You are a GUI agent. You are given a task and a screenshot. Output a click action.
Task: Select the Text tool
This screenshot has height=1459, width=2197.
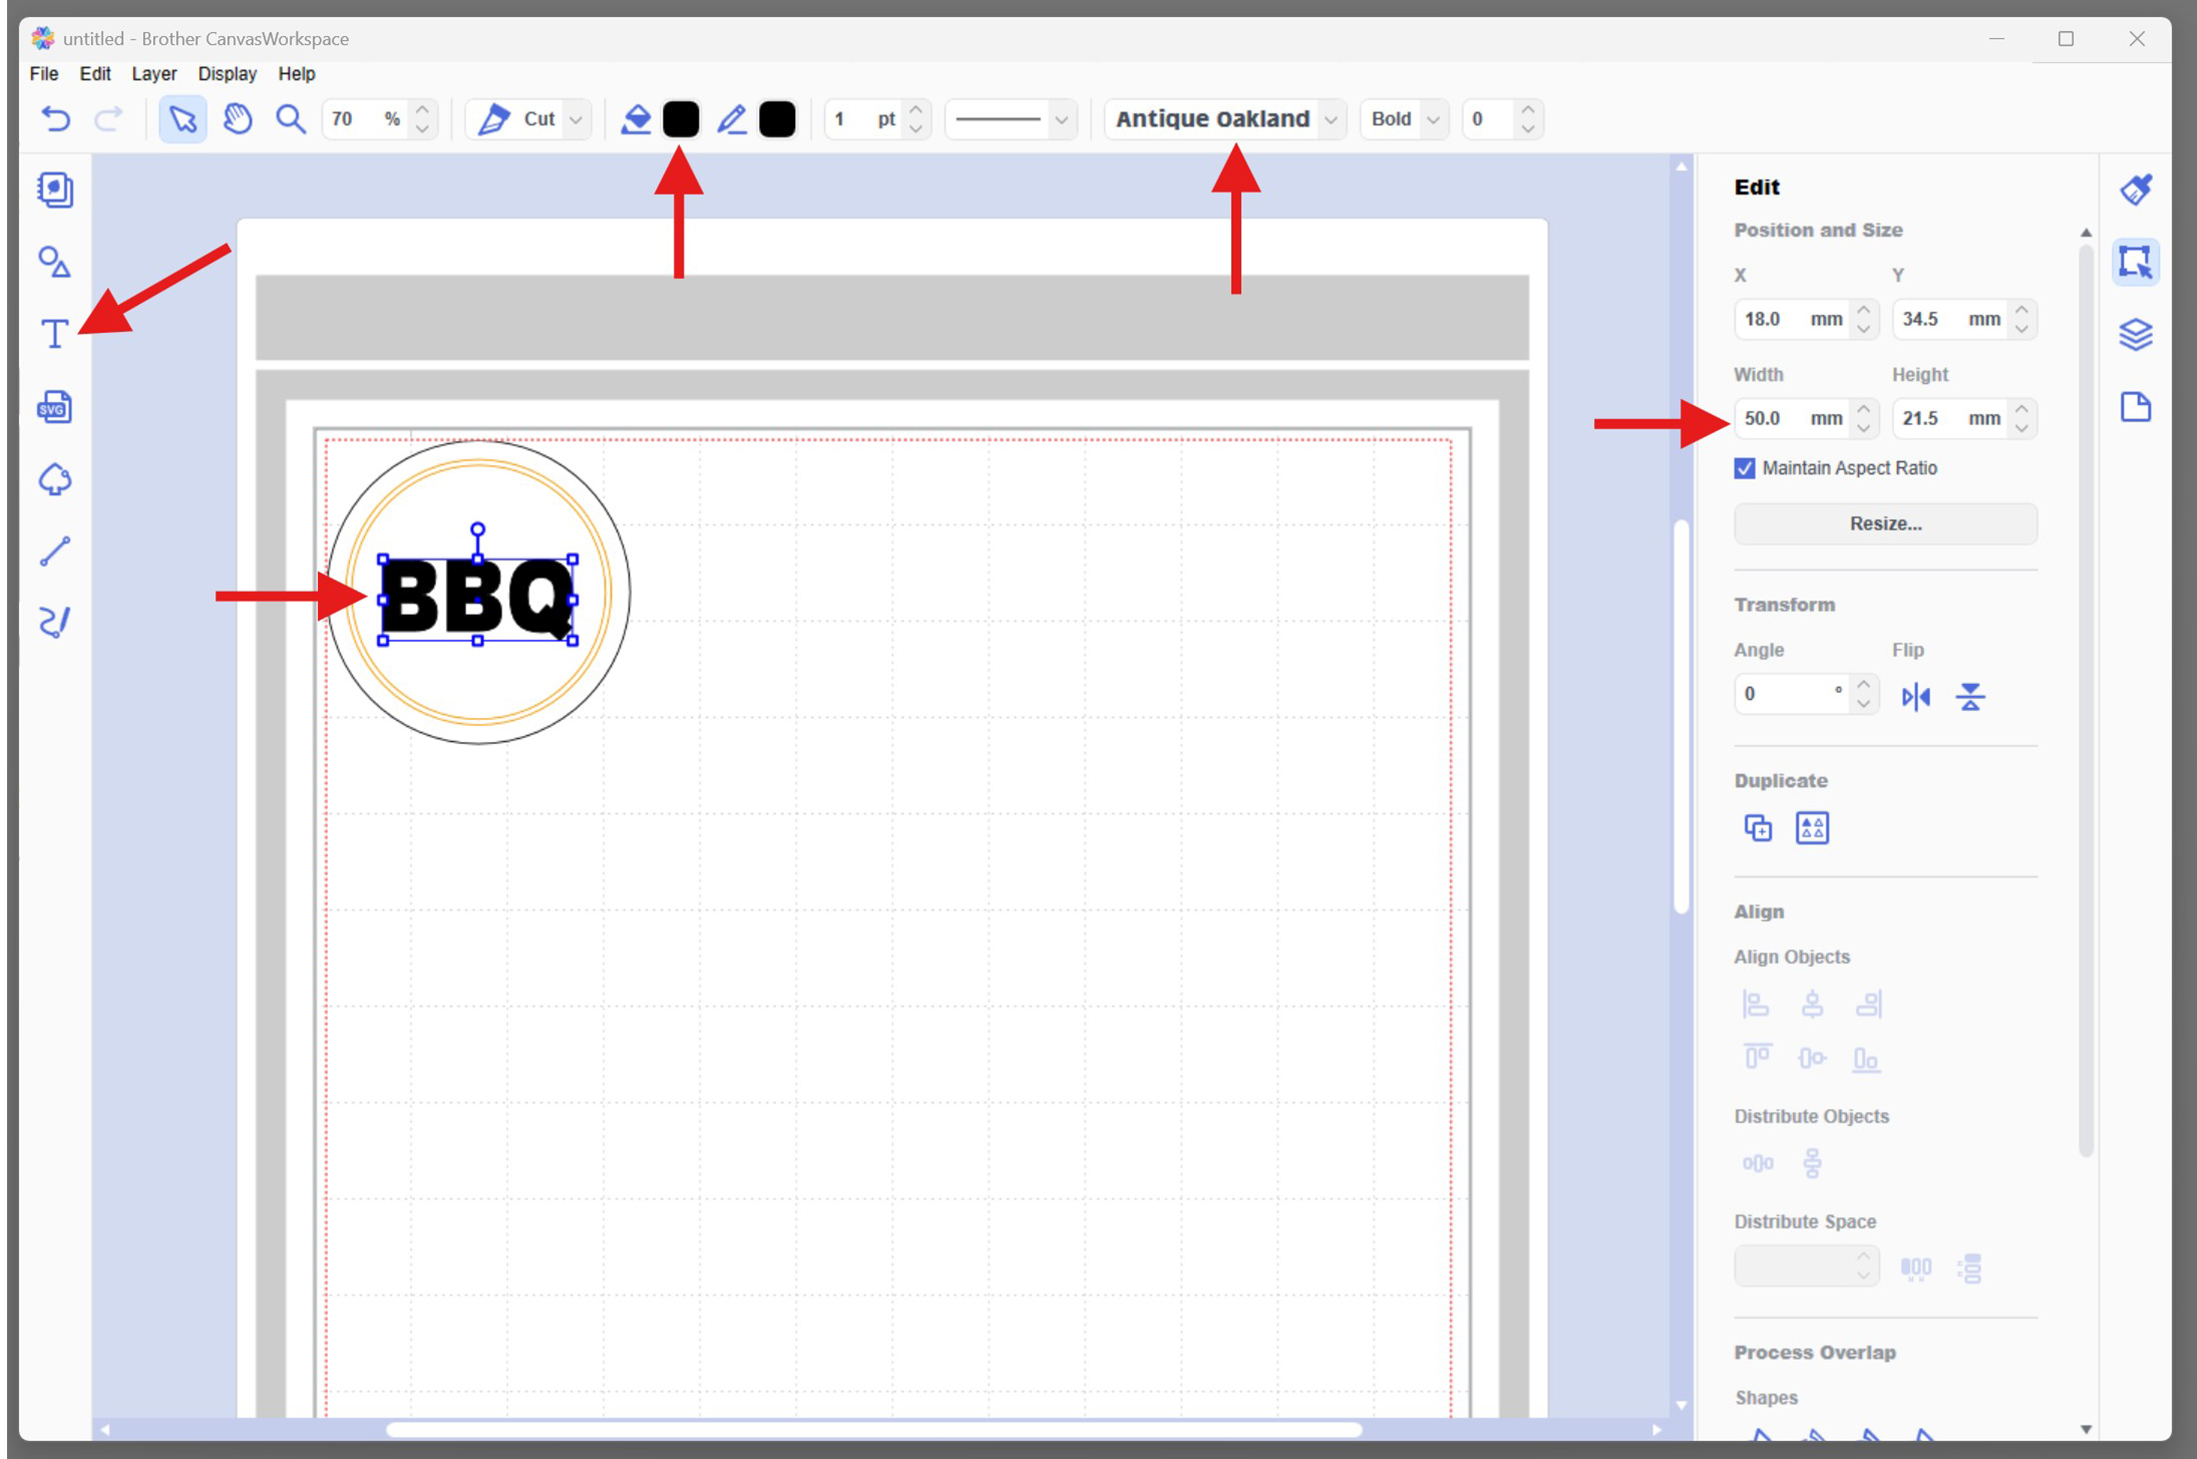point(55,334)
